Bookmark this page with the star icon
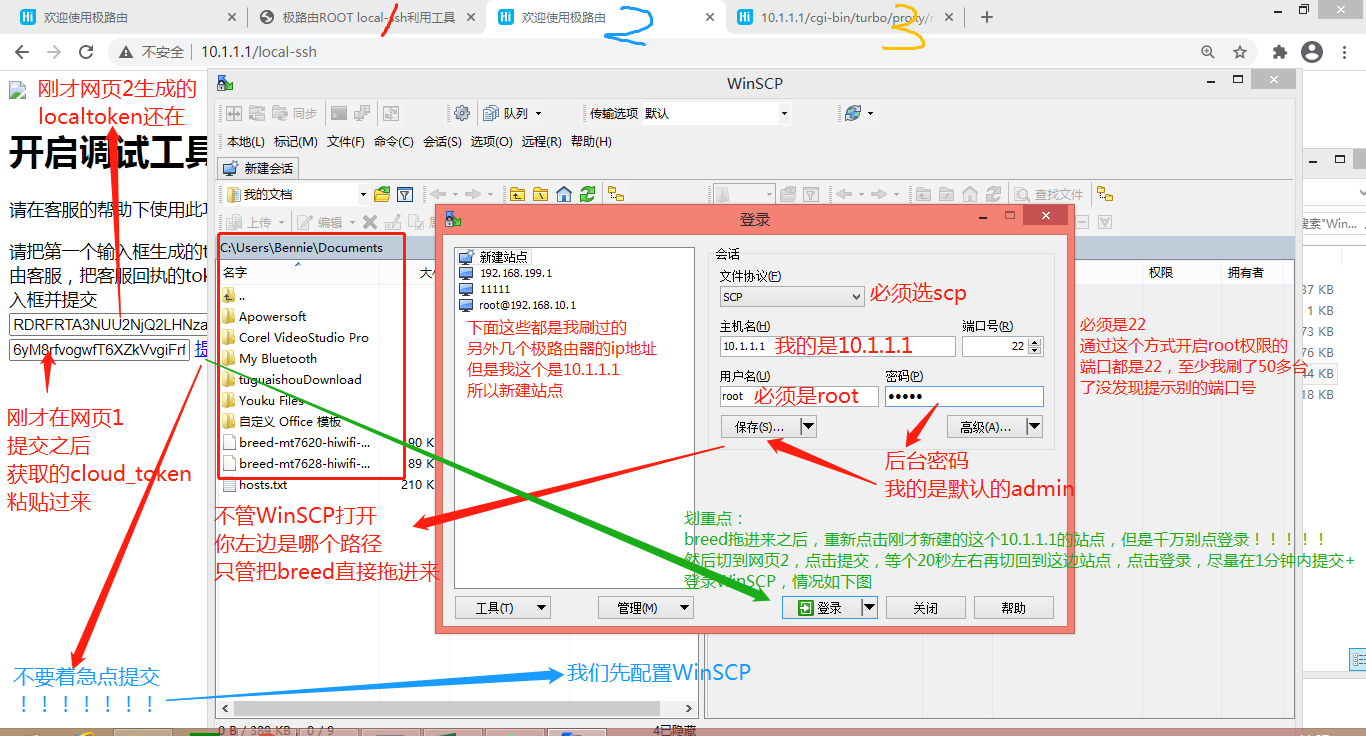The image size is (1366, 736). [1240, 52]
